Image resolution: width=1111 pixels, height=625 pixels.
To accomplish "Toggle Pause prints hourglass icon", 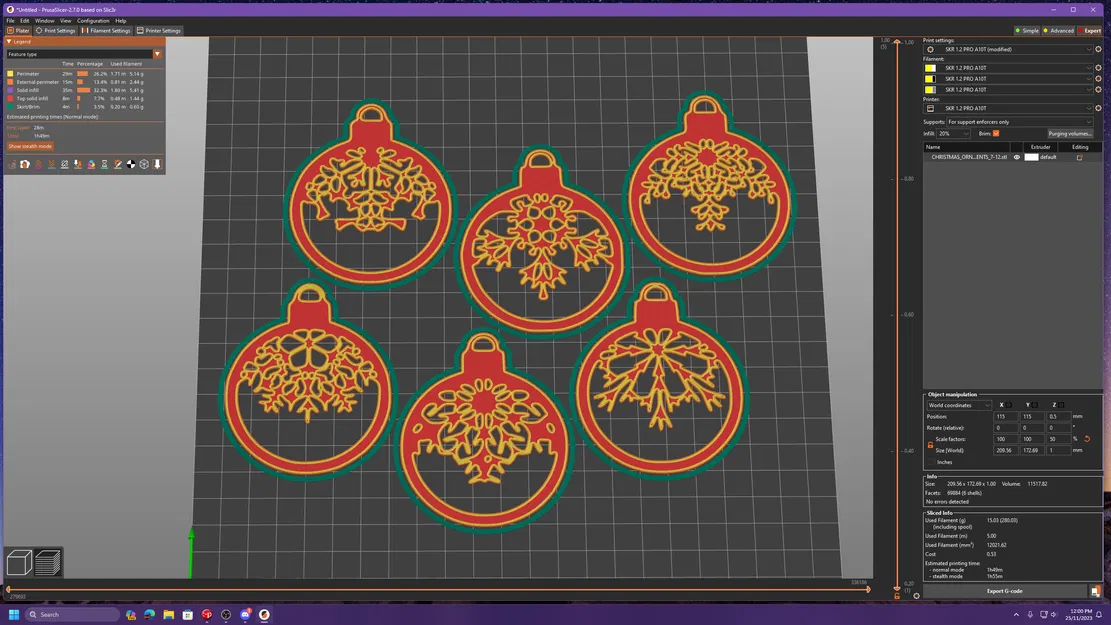I will pyautogui.click(x=104, y=164).
